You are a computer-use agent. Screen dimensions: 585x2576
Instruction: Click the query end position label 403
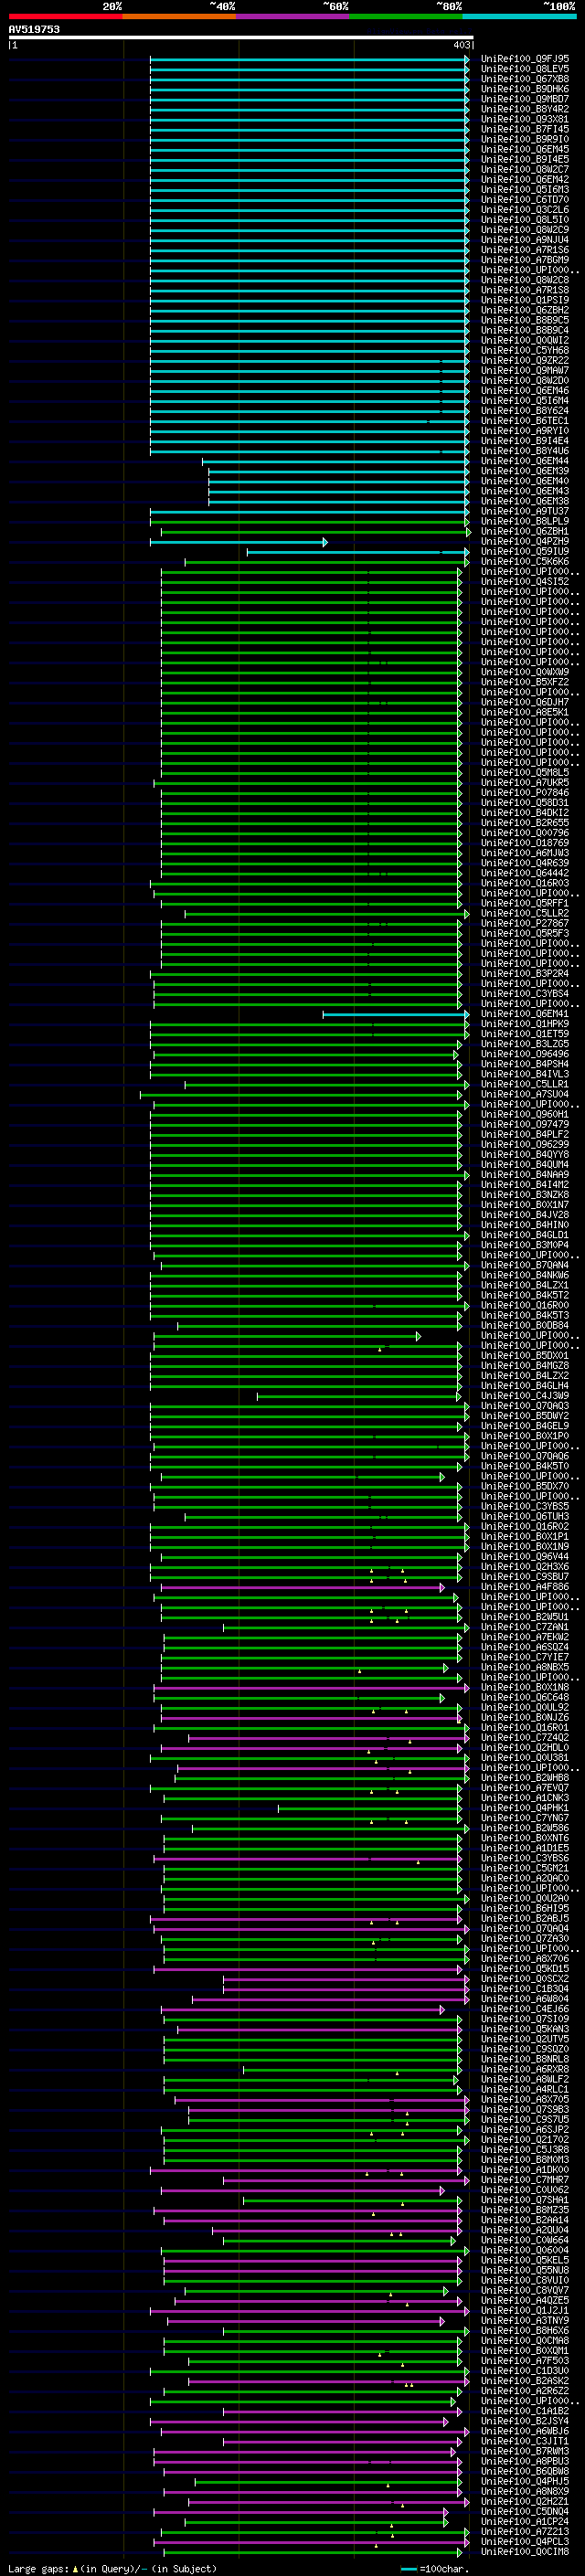pos(461,45)
